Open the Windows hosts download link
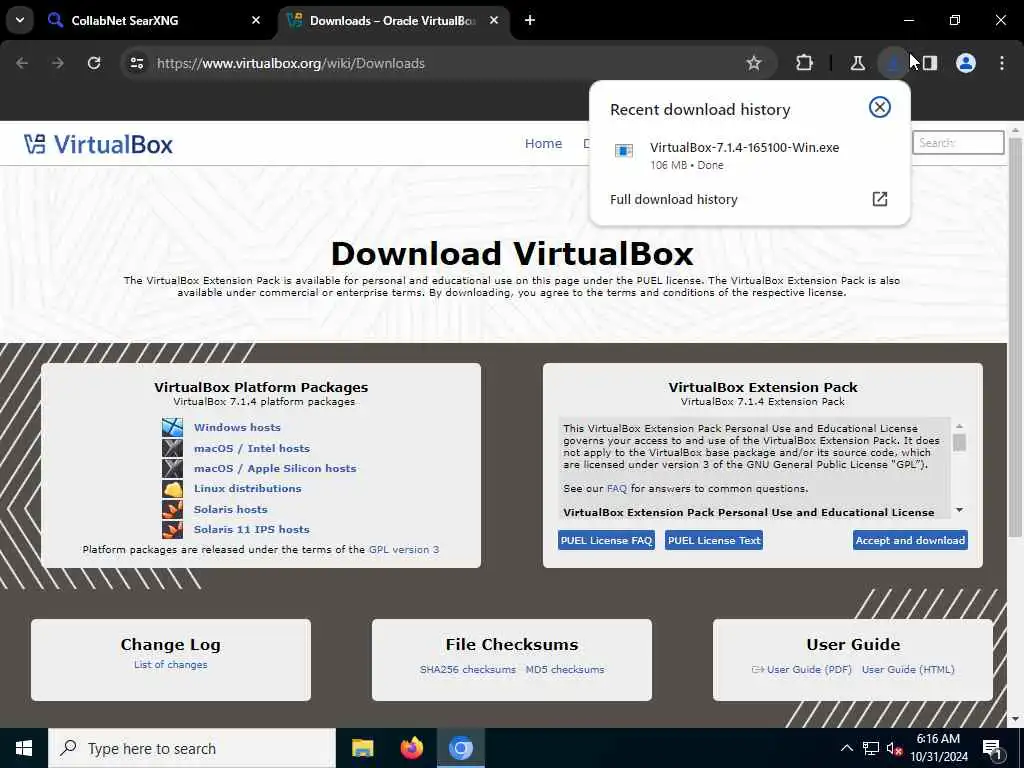1024x768 pixels. pyautogui.click(x=237, y=428)
